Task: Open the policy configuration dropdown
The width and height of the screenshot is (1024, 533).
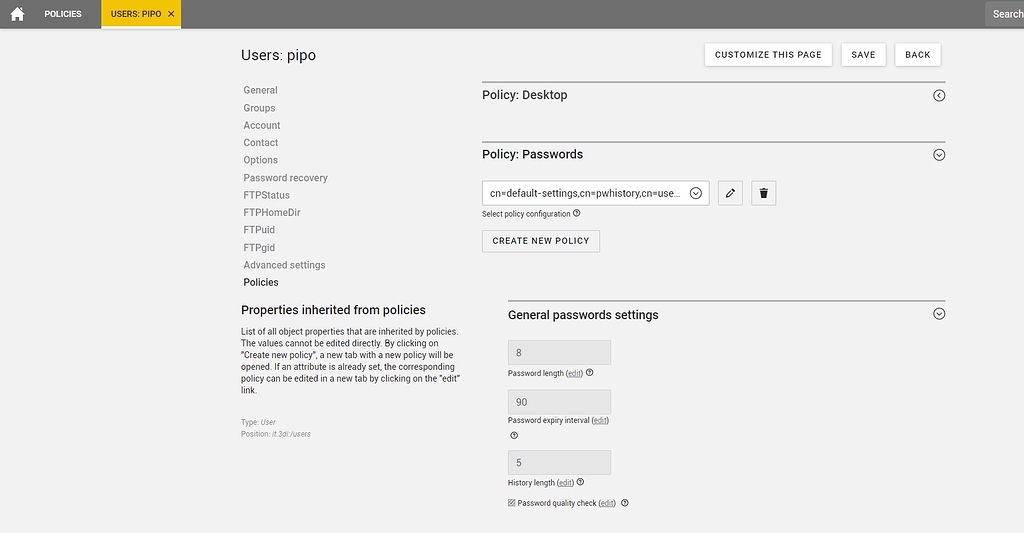Action: [x=696, y=193]
